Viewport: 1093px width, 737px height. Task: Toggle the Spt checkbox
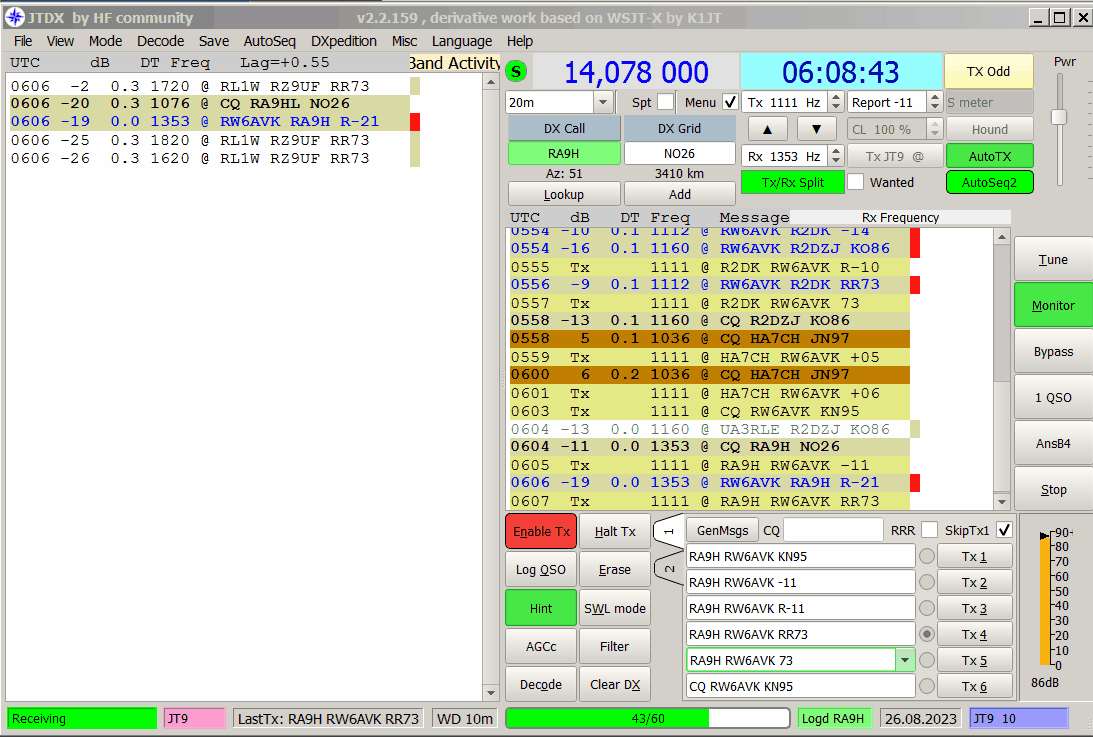pos(665,102)
